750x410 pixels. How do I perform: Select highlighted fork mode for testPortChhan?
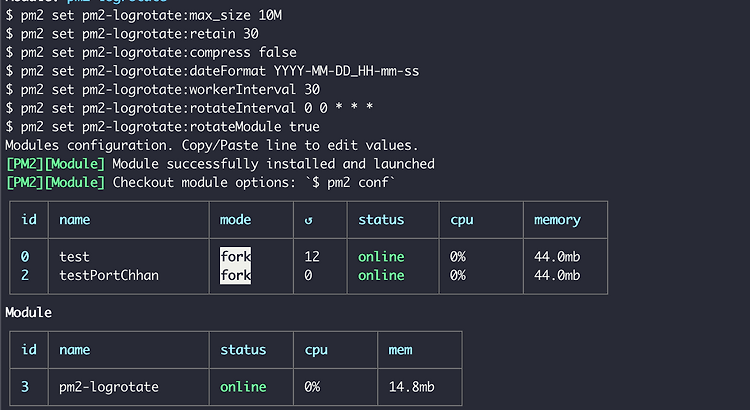pyautogui.click(x=236, y=275)
